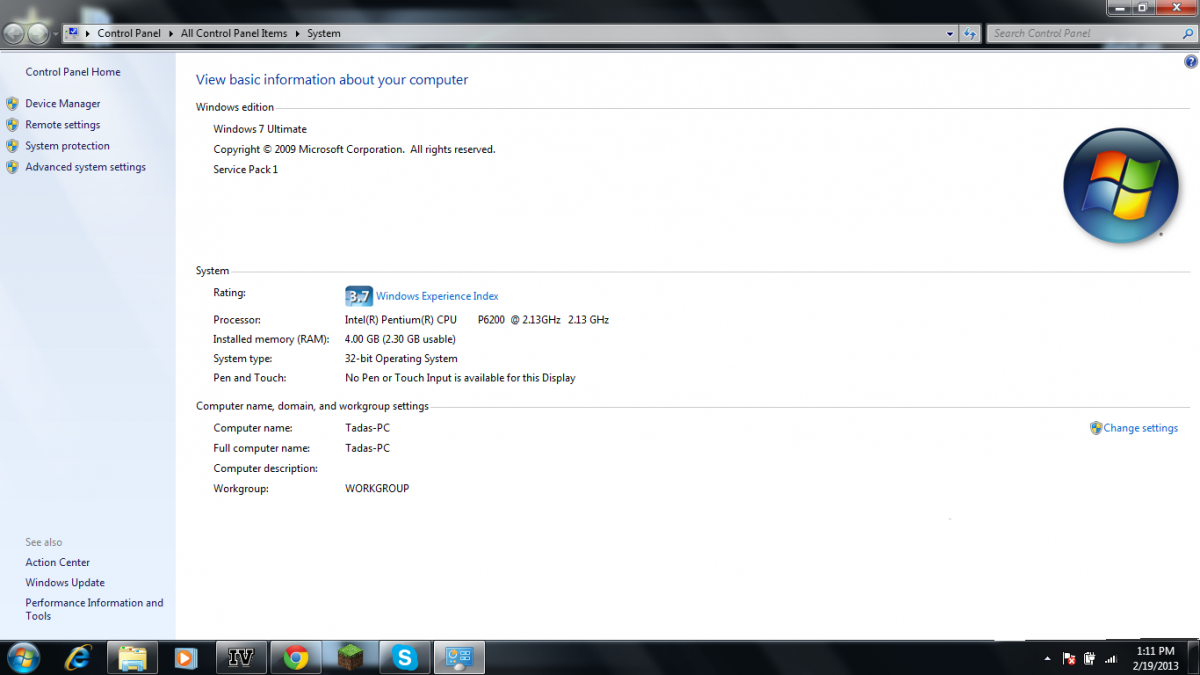Click the 'View basic information about your computer' heading
The width and height of the screenshot is (1200, 675).
click(x=332, y=80)
